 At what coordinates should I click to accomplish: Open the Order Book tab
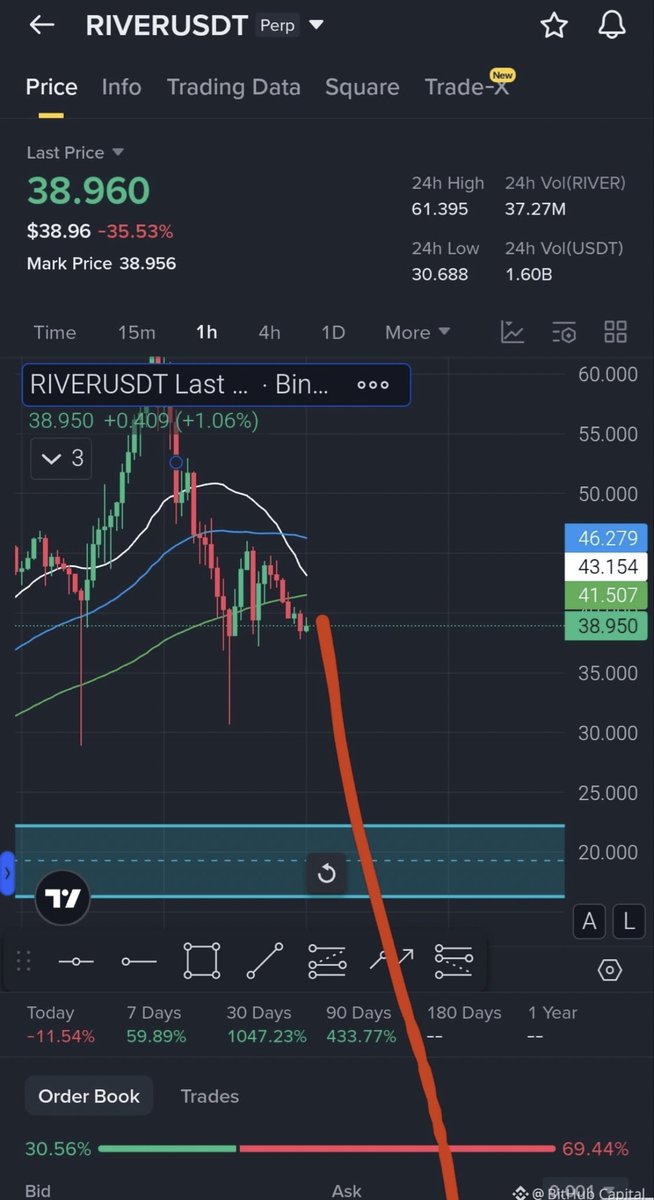coord(89,1096)
